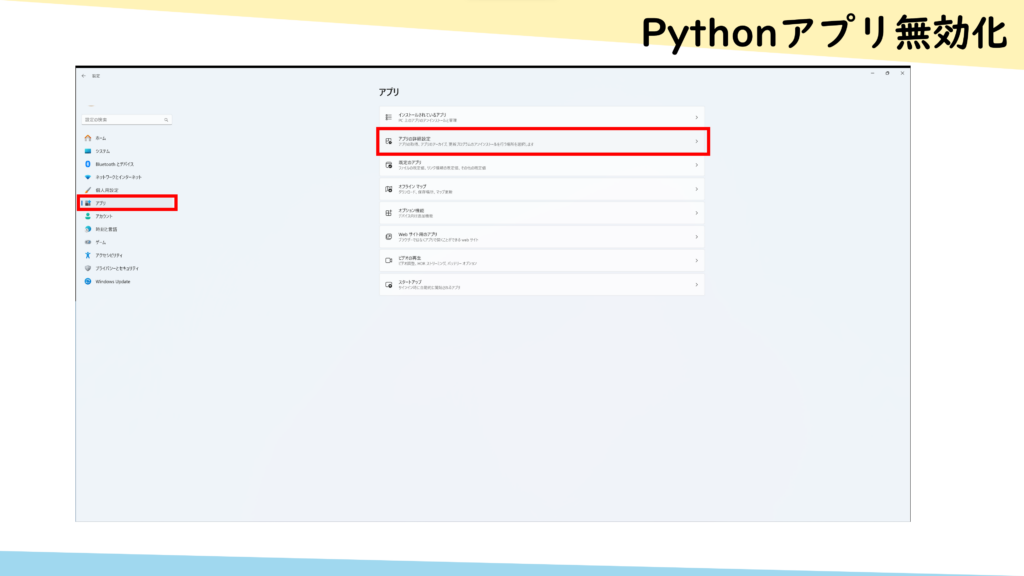The height and width of the screenshot is (576, 1024).
Task: Open the ホーム sidebar item
Action: pyautogui.click(x=127, y=138)
